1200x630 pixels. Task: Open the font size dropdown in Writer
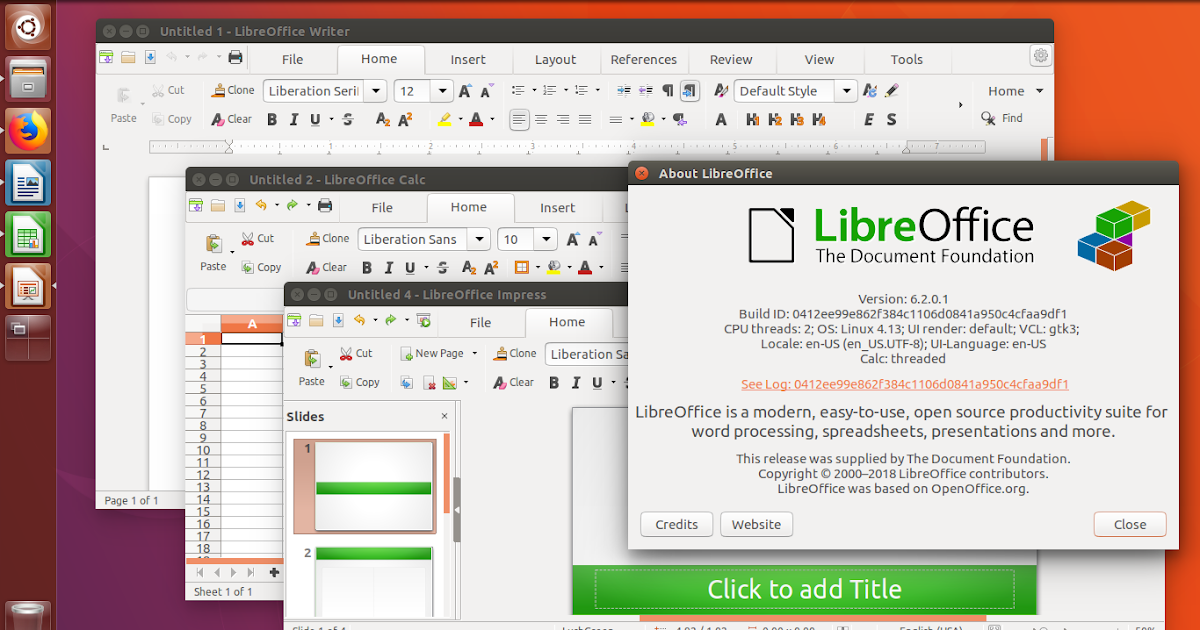point(441,90)
